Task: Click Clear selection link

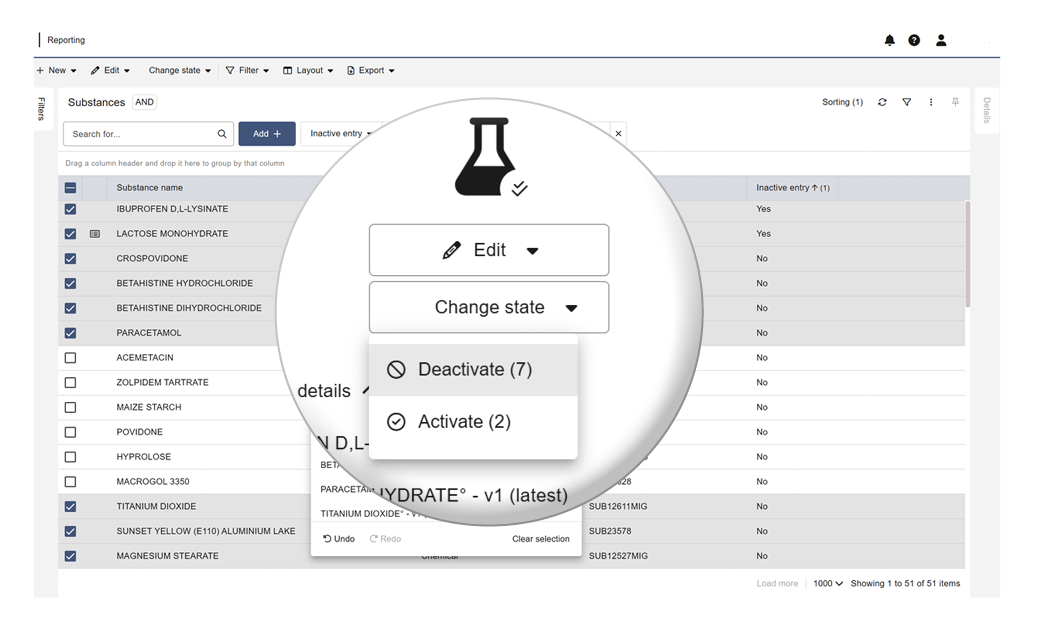Action: [540, 539]
